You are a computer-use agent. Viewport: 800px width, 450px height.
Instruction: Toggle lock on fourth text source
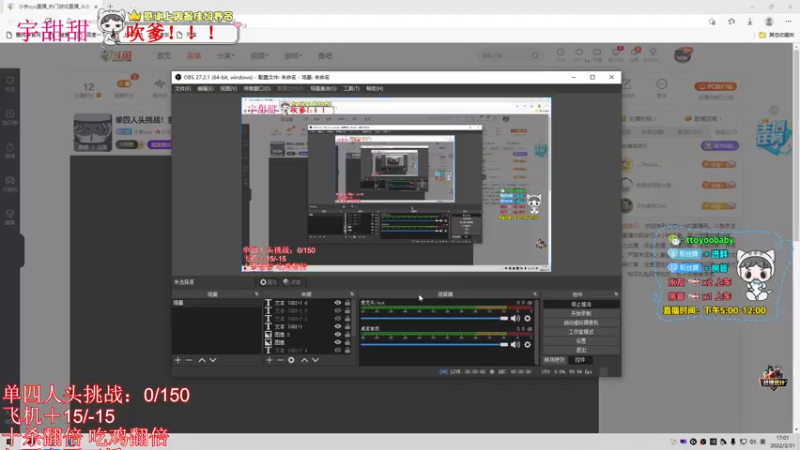tap(347, 327)
